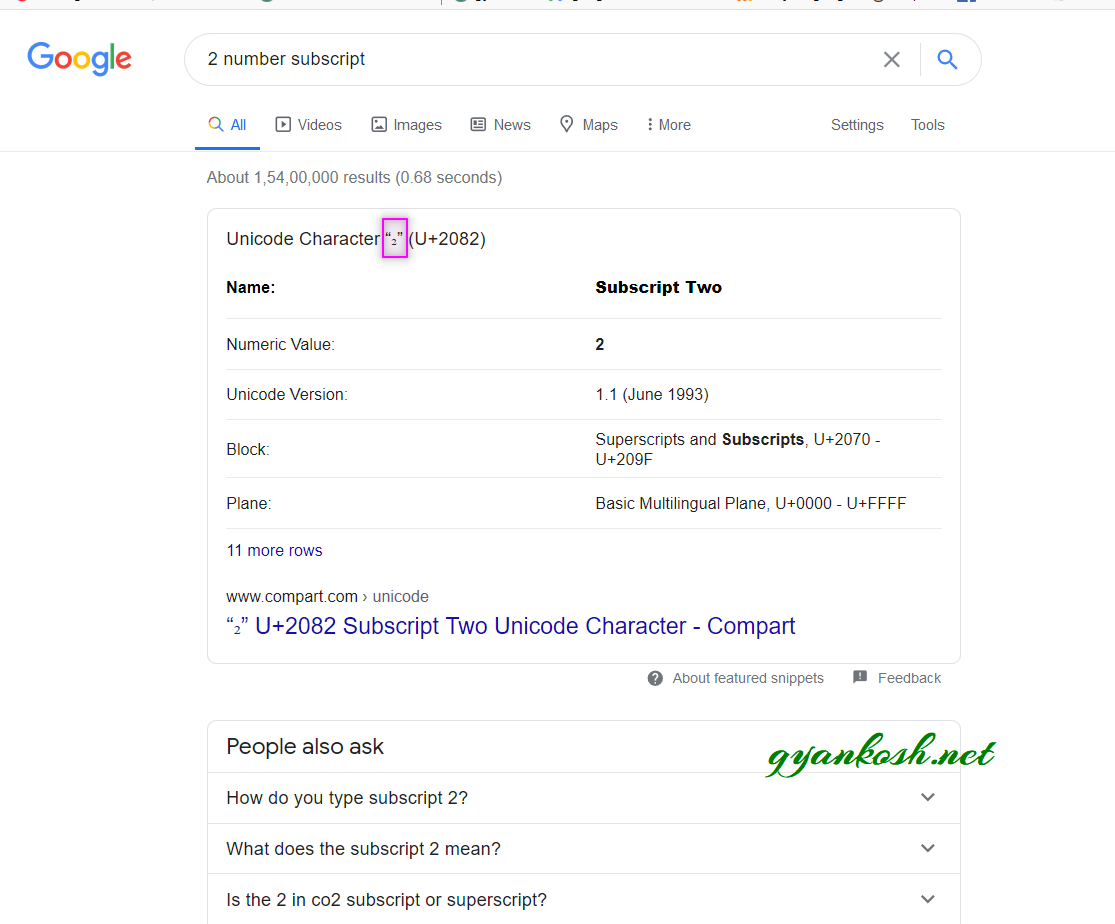Expand the co2 subscript or superscript question

(x=583, y=899)
